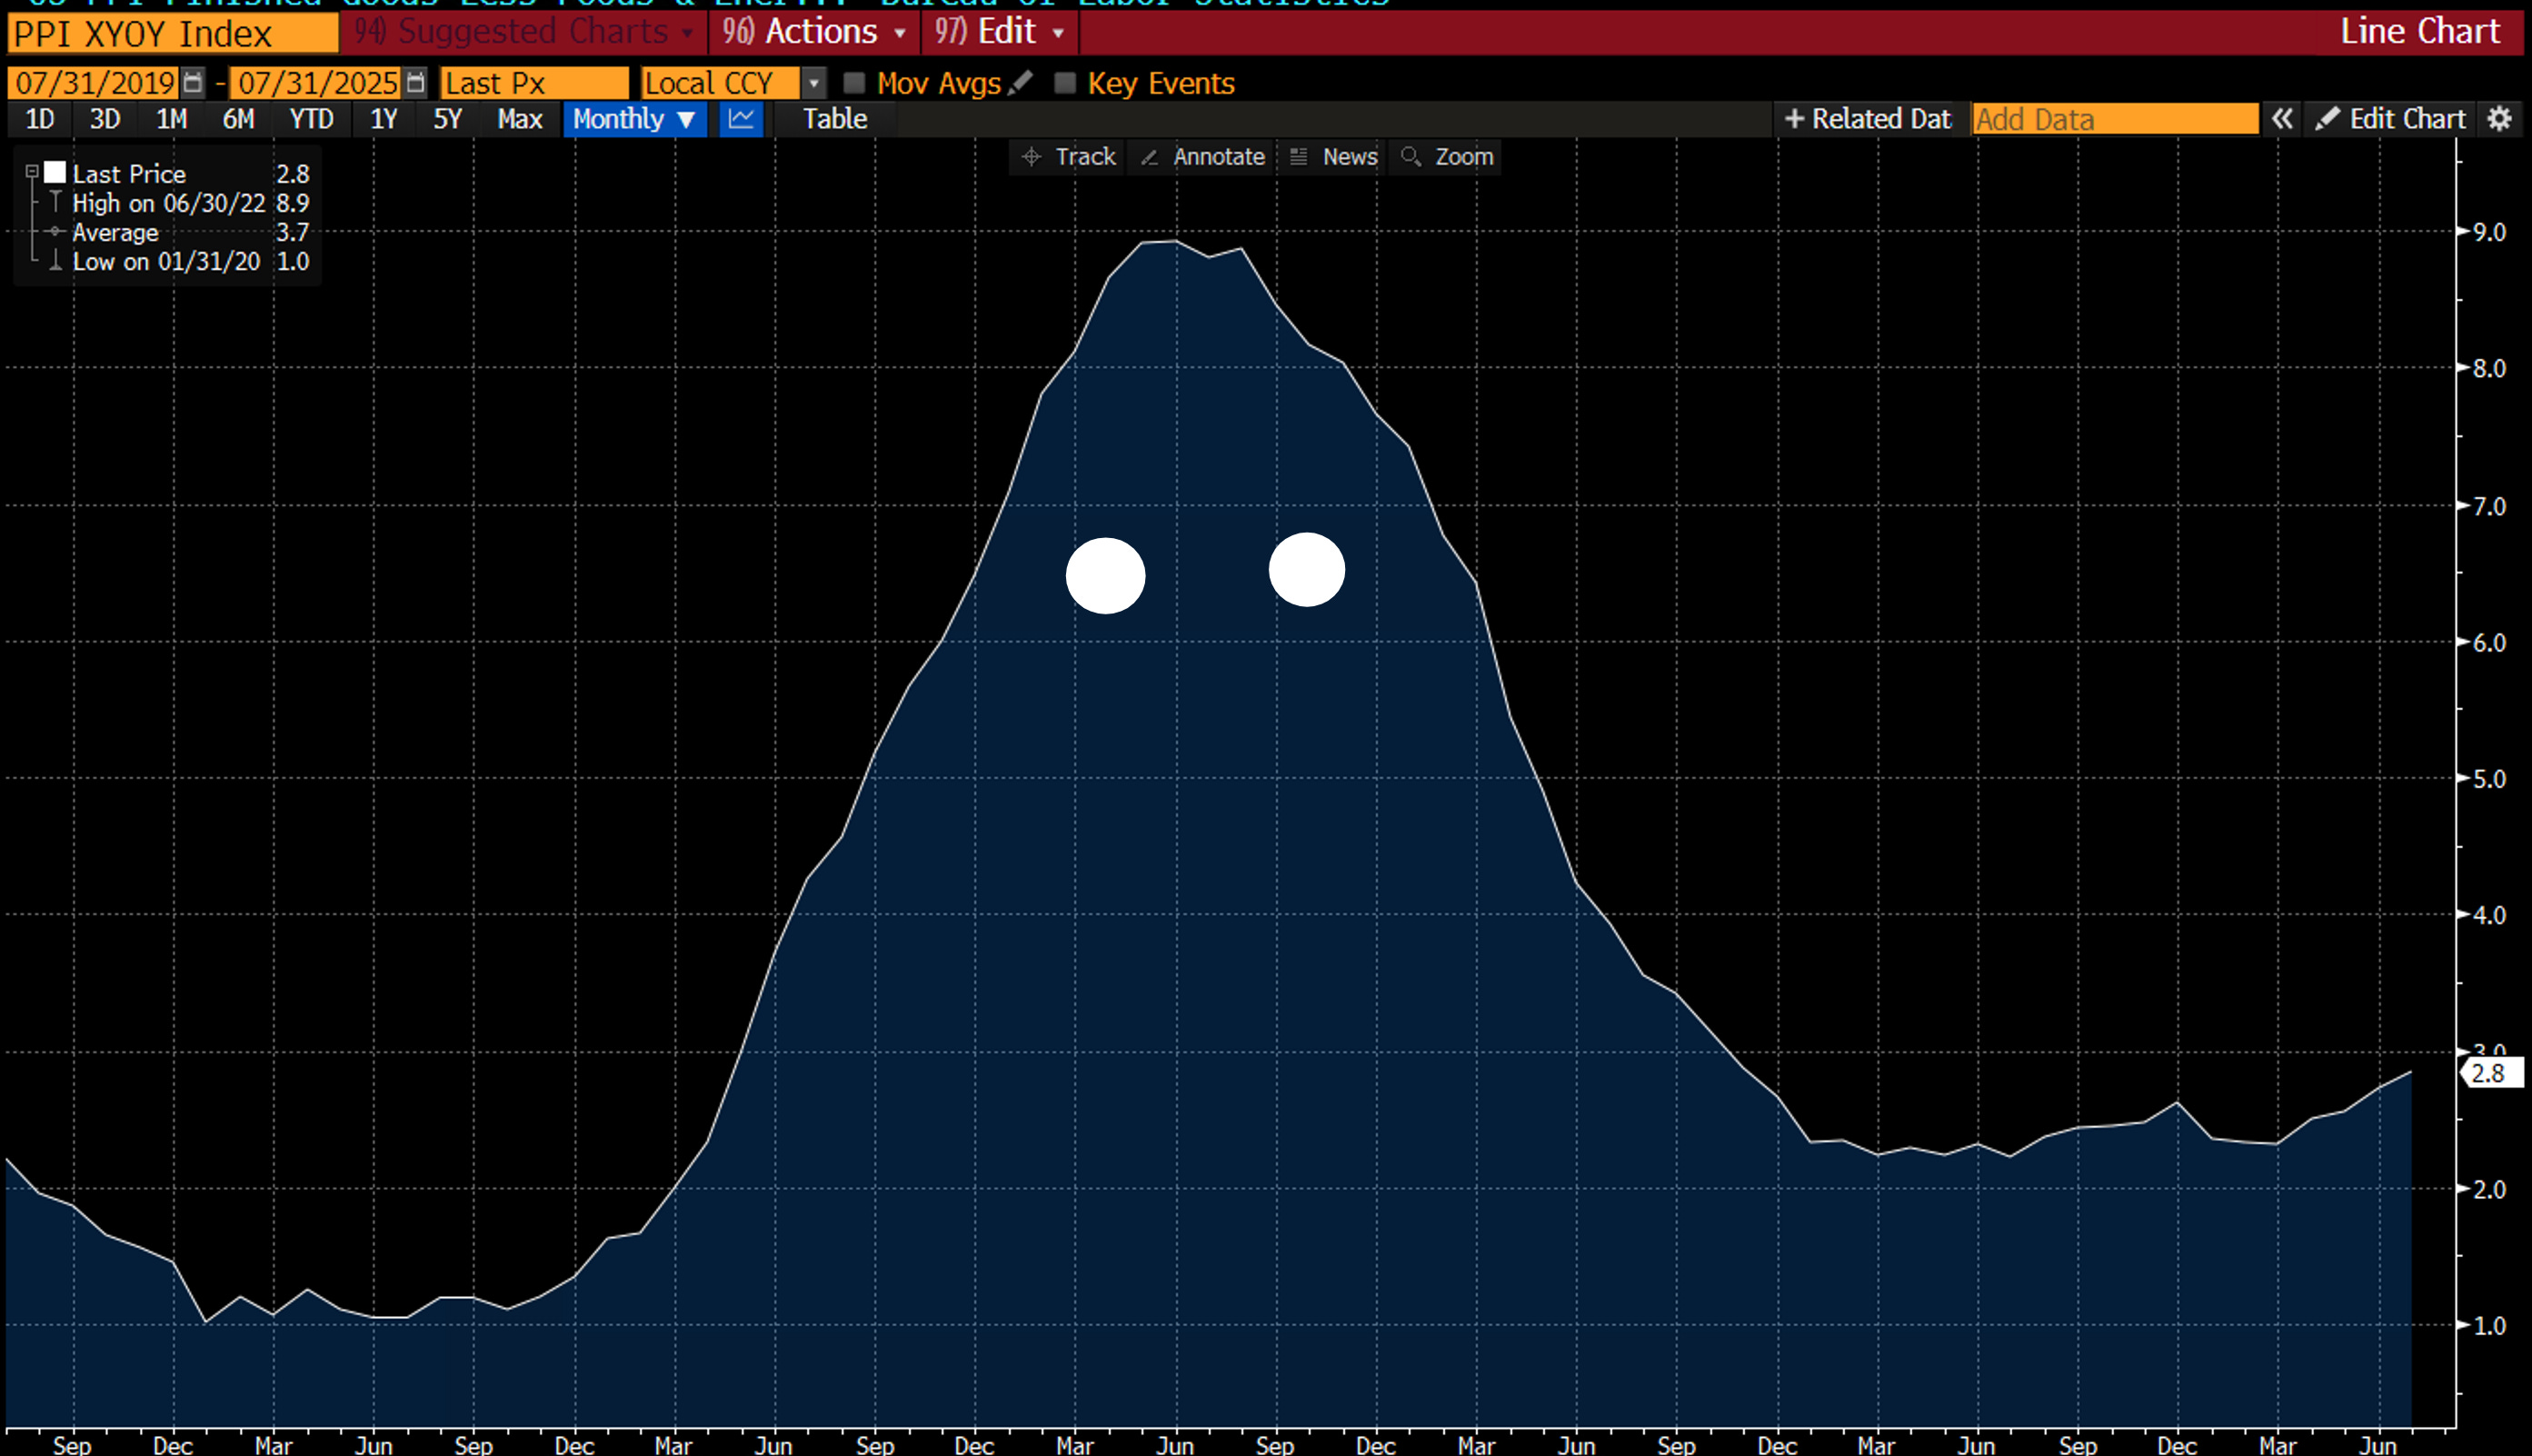
Task: Click the Add Data input field
Action: point(2114,119)
